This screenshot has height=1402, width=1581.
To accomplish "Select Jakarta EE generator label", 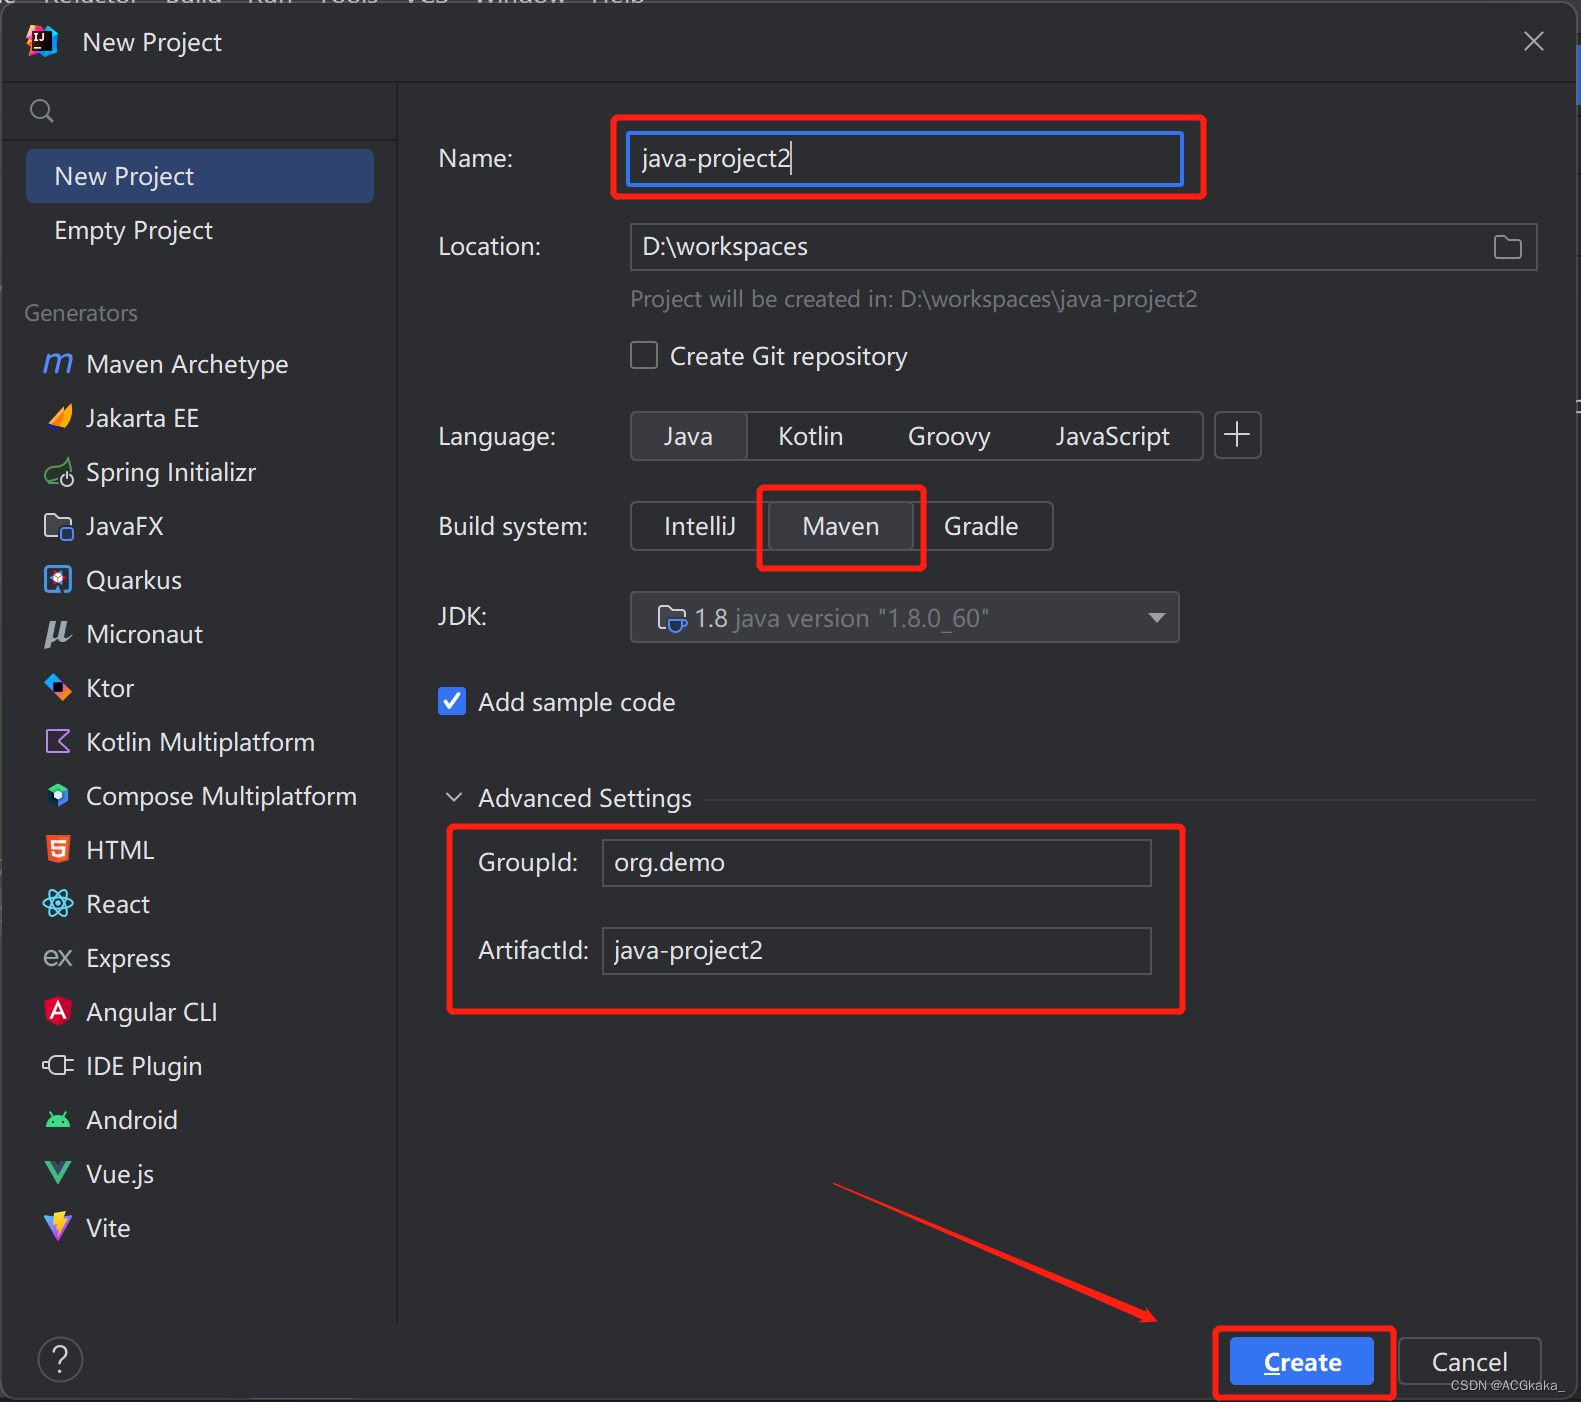I will [142, 418].
